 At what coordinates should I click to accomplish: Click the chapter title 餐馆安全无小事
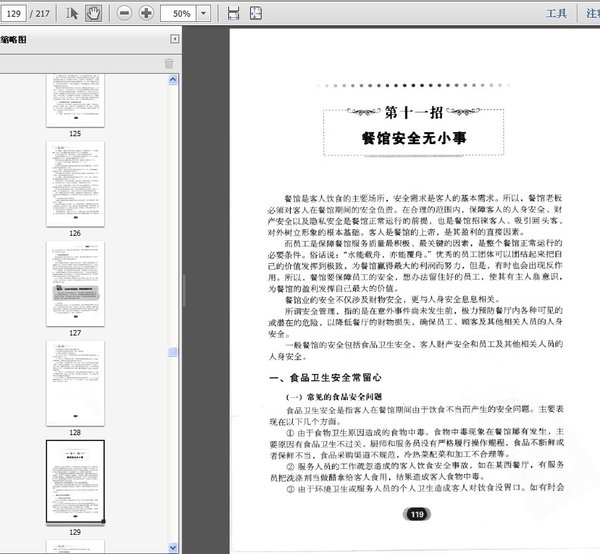tap(414, 138)
